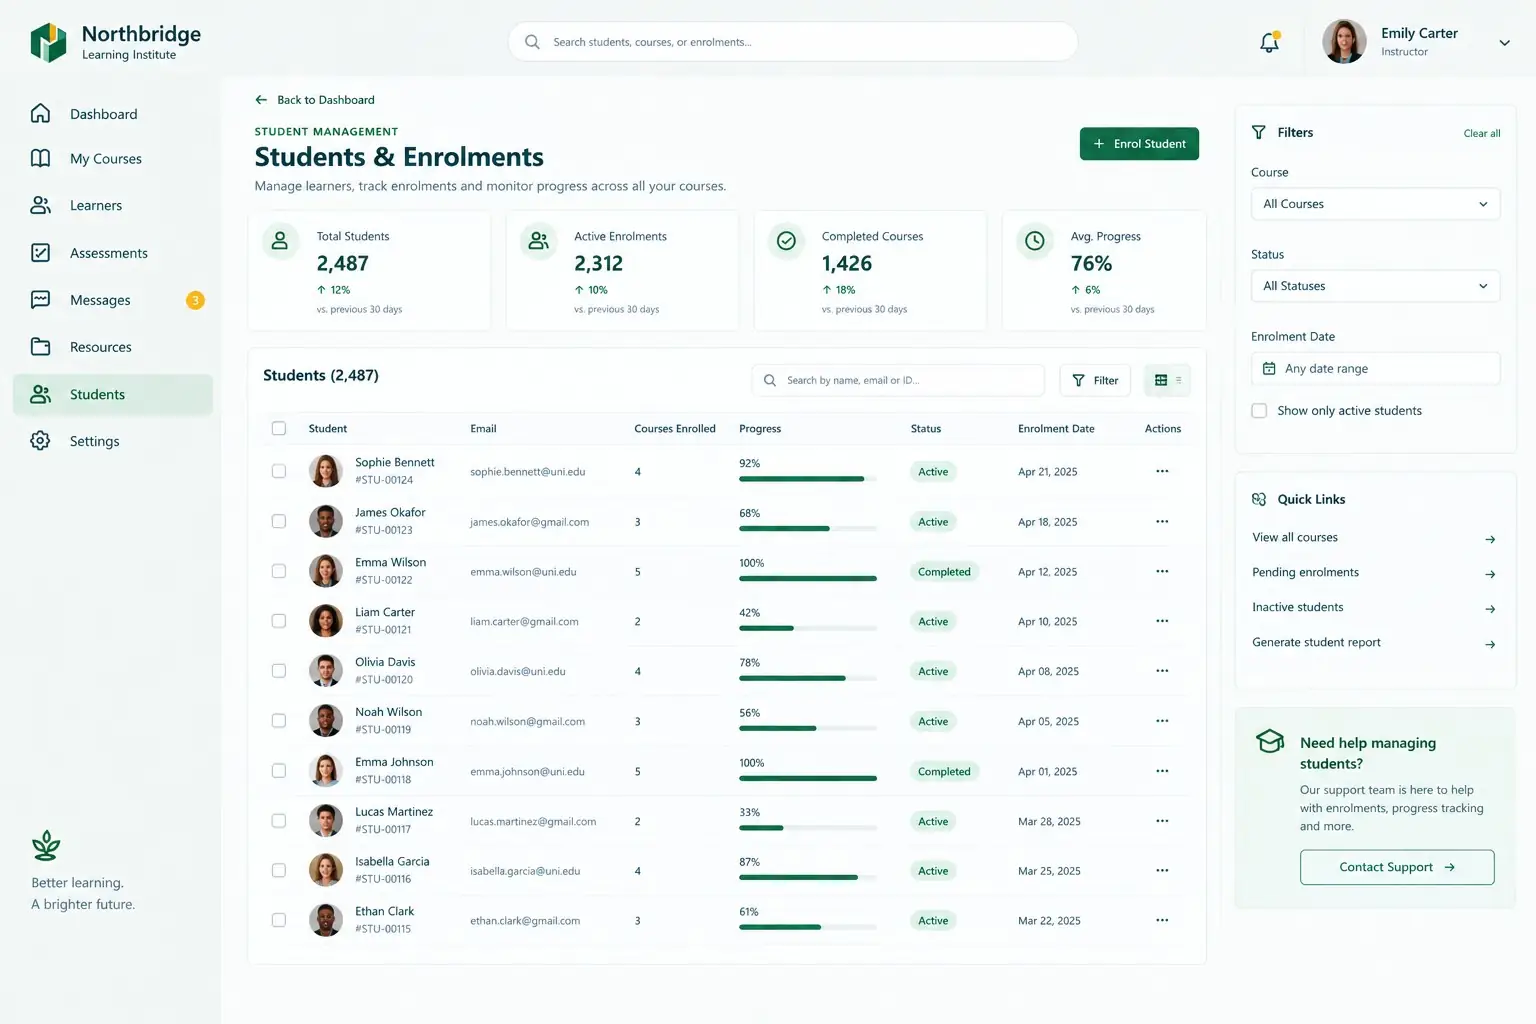
Task: Click the back arrow to Dashboard
Action: tap(261, 100)
